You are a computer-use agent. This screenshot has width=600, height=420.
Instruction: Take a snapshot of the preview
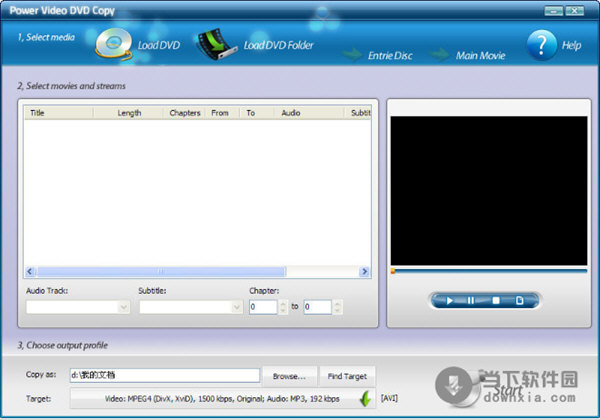coord(520,301)
